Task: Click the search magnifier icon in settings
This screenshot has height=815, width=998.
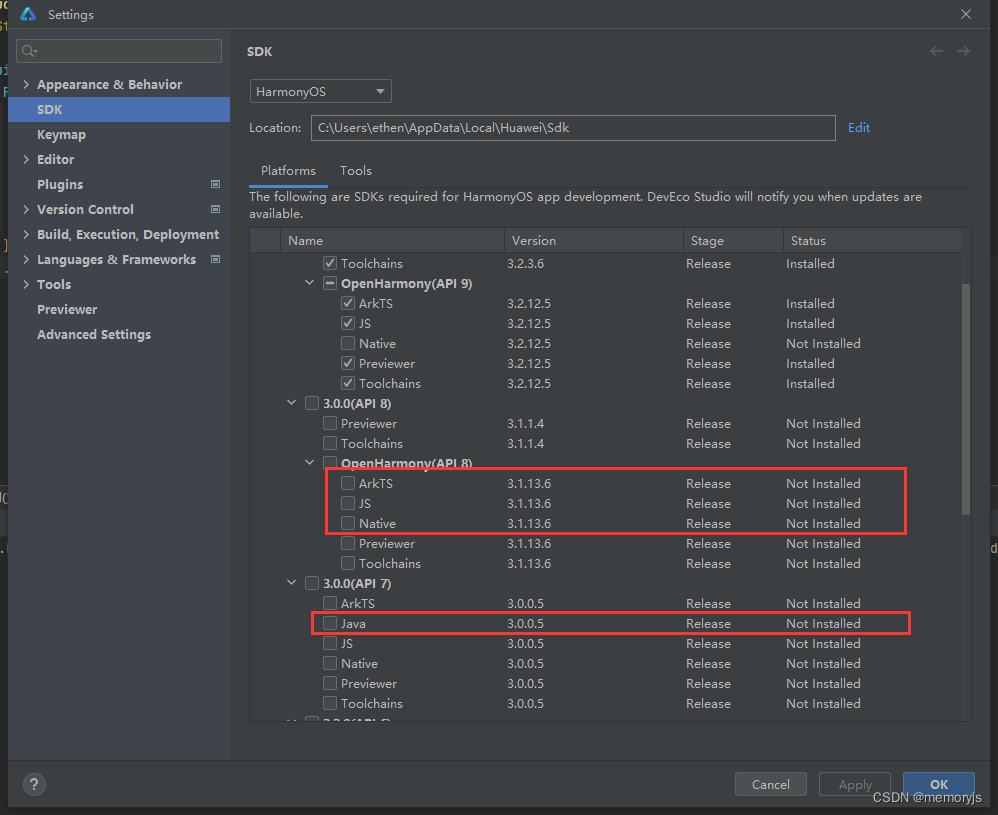Action: coord(29,51)
